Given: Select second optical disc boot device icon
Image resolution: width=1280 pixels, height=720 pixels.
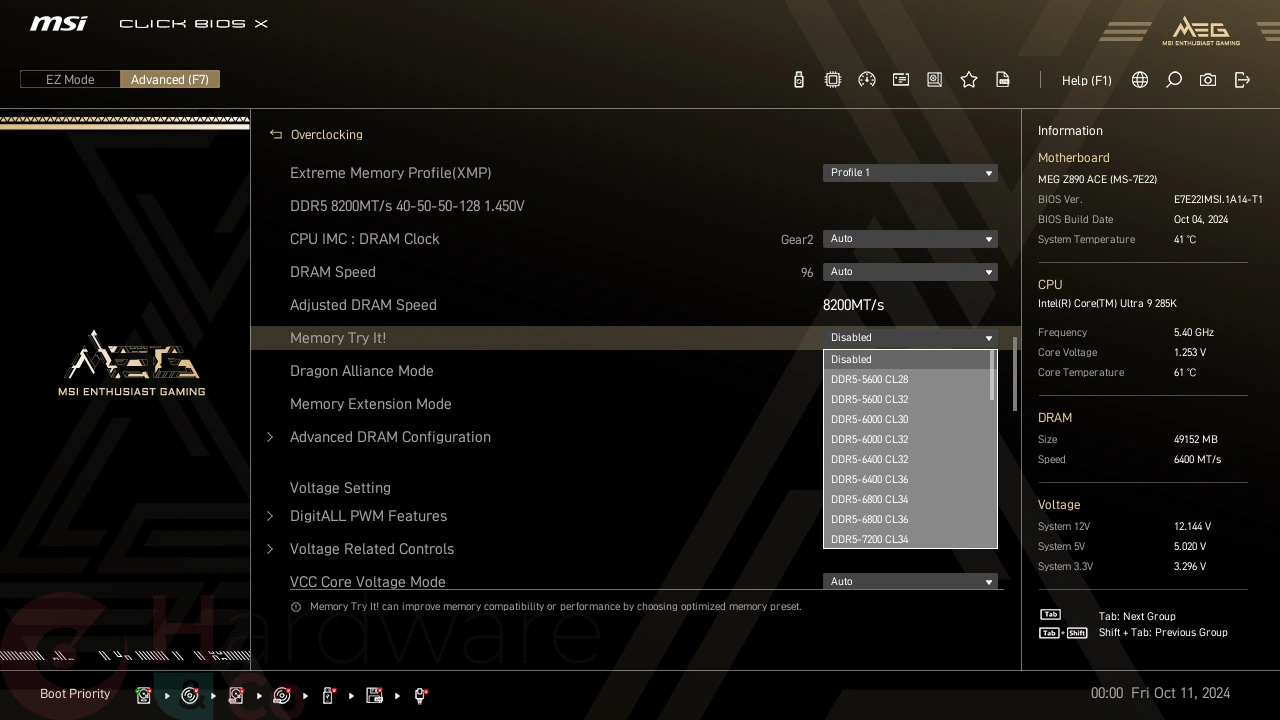Looking at the screenshot, I should tap(282, 695).
